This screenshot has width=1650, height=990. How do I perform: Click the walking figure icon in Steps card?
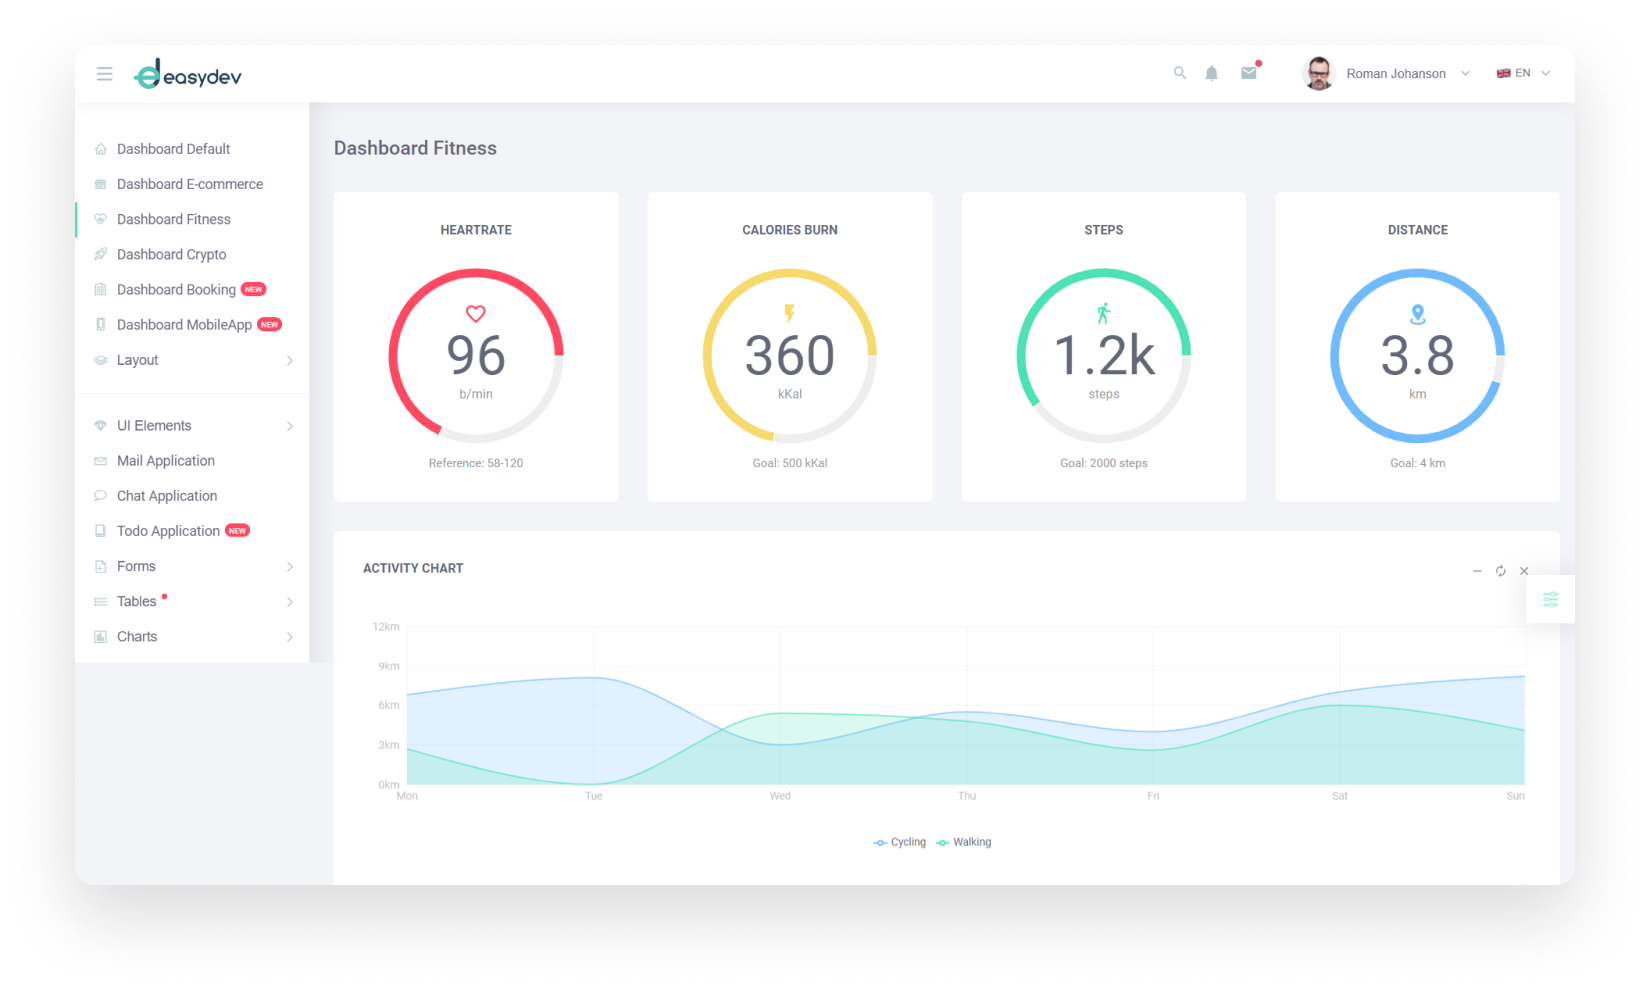coord(1104,313)
